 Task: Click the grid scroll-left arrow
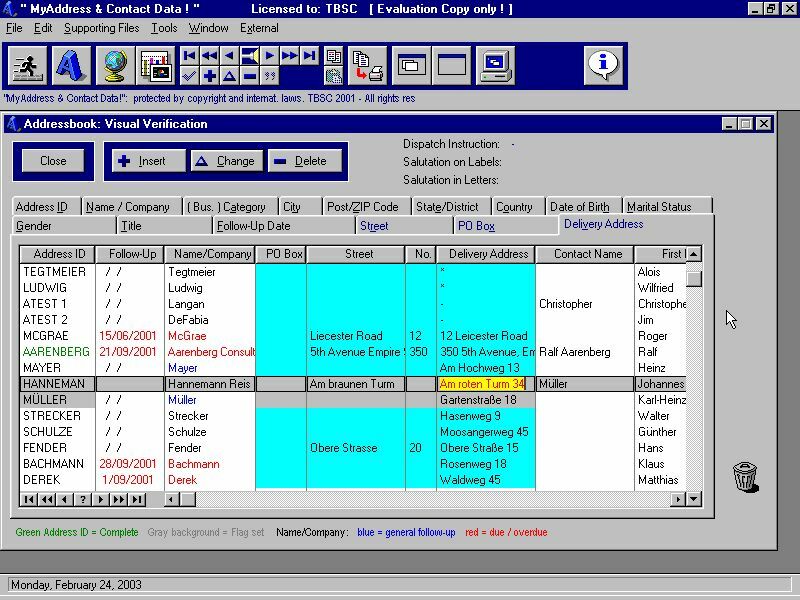(172, 499)
